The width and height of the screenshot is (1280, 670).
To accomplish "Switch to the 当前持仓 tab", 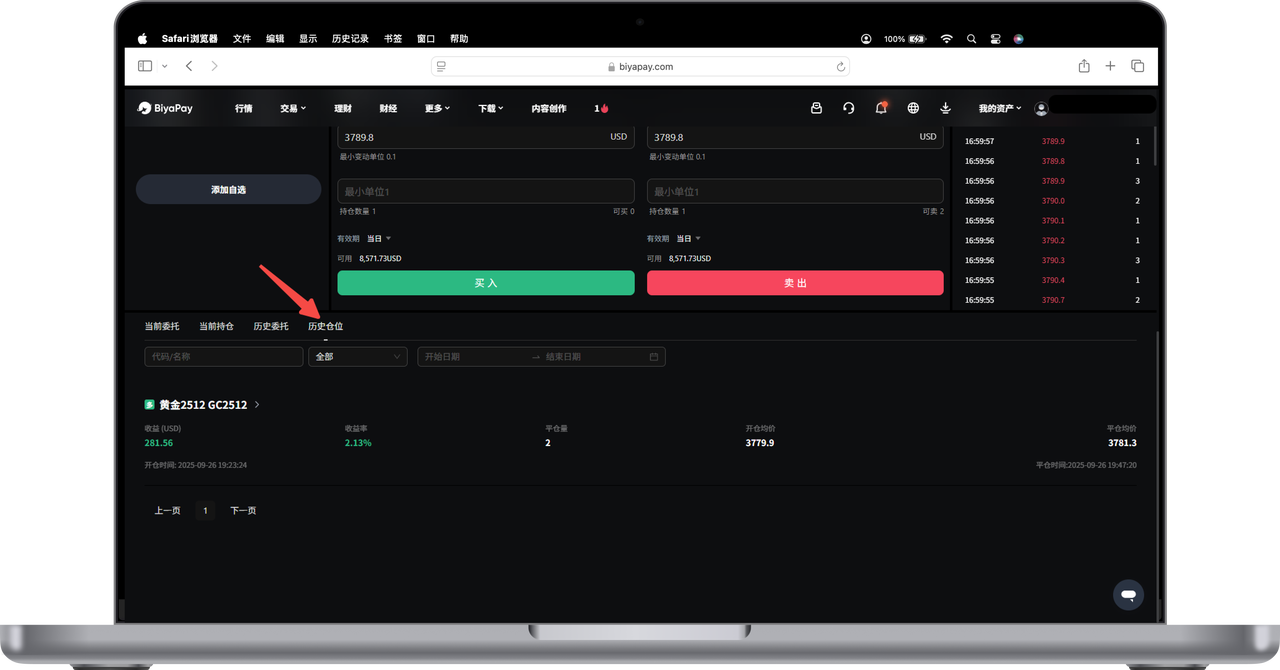I will (216, 326).
